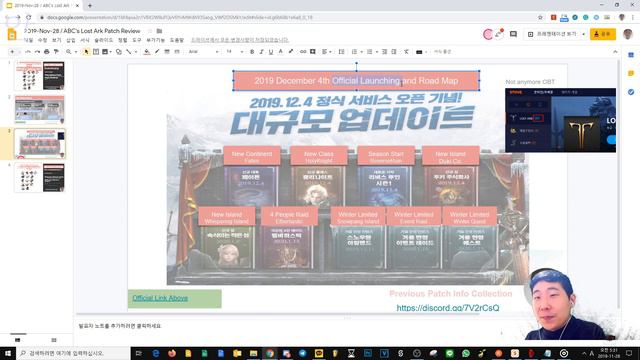This screenshot has width=640, height=360.
Task: Open the View menu
Action: pyautogui.click(x=56, y=40)
